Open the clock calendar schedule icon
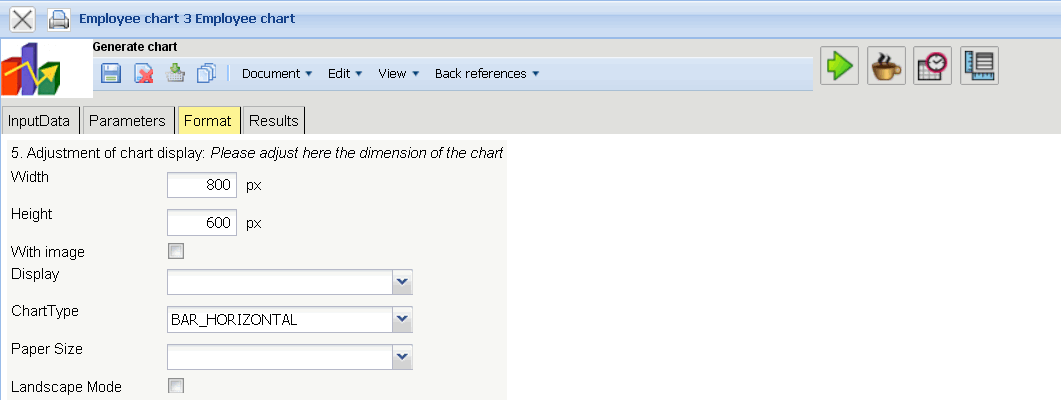1061x400 pixels. tap(933, 66)
